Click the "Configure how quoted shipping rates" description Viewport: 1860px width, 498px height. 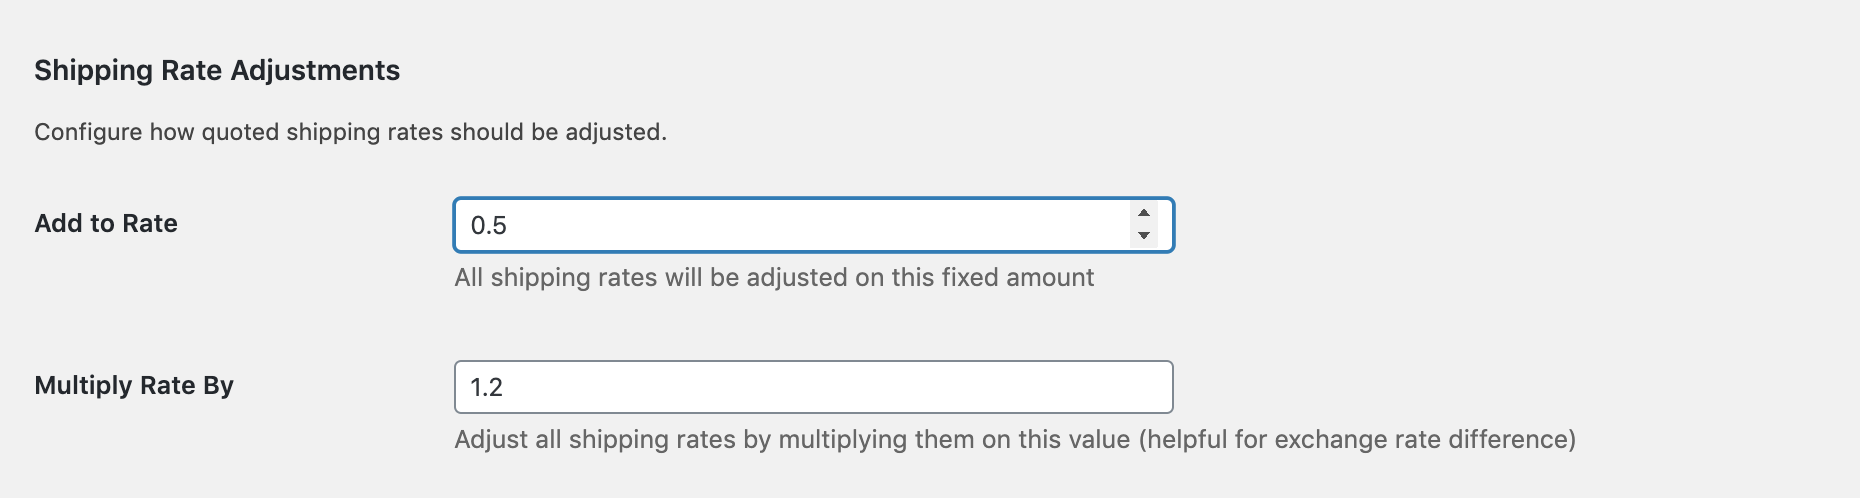(350, 132)
